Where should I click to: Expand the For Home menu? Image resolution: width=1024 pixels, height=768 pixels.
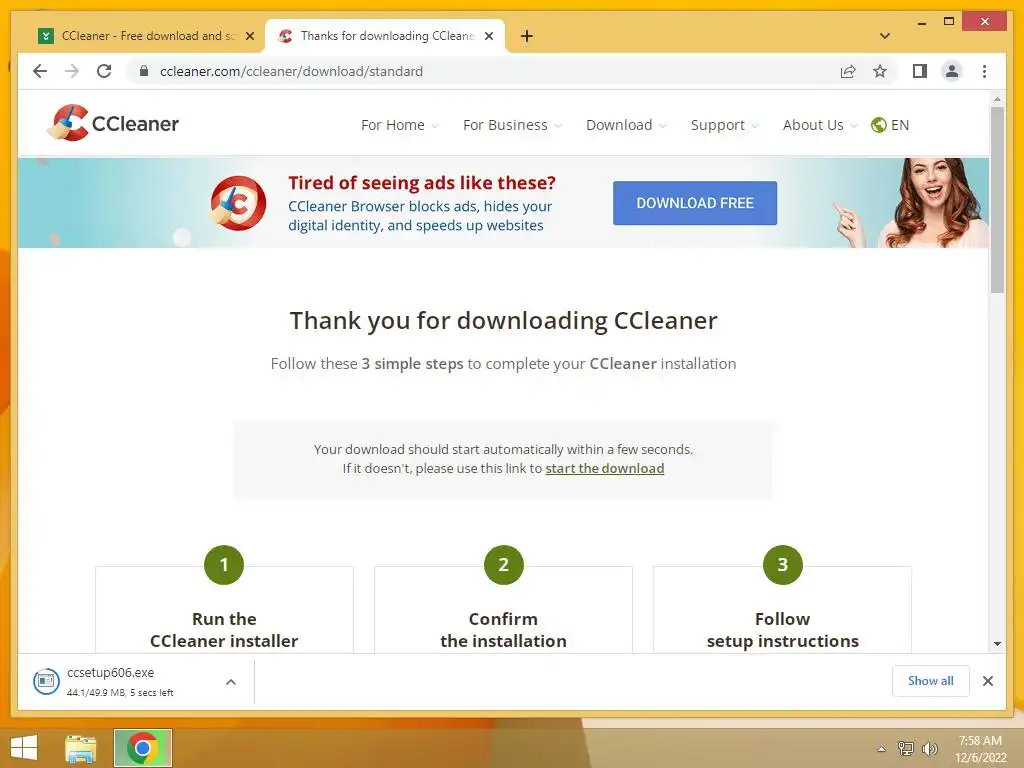tap(400, 125)
